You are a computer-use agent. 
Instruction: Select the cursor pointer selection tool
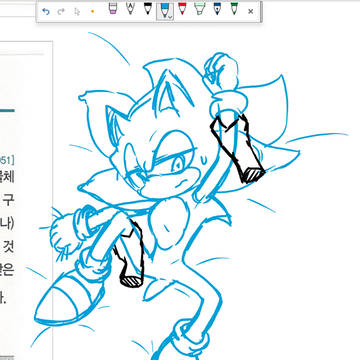coord(77,12)
